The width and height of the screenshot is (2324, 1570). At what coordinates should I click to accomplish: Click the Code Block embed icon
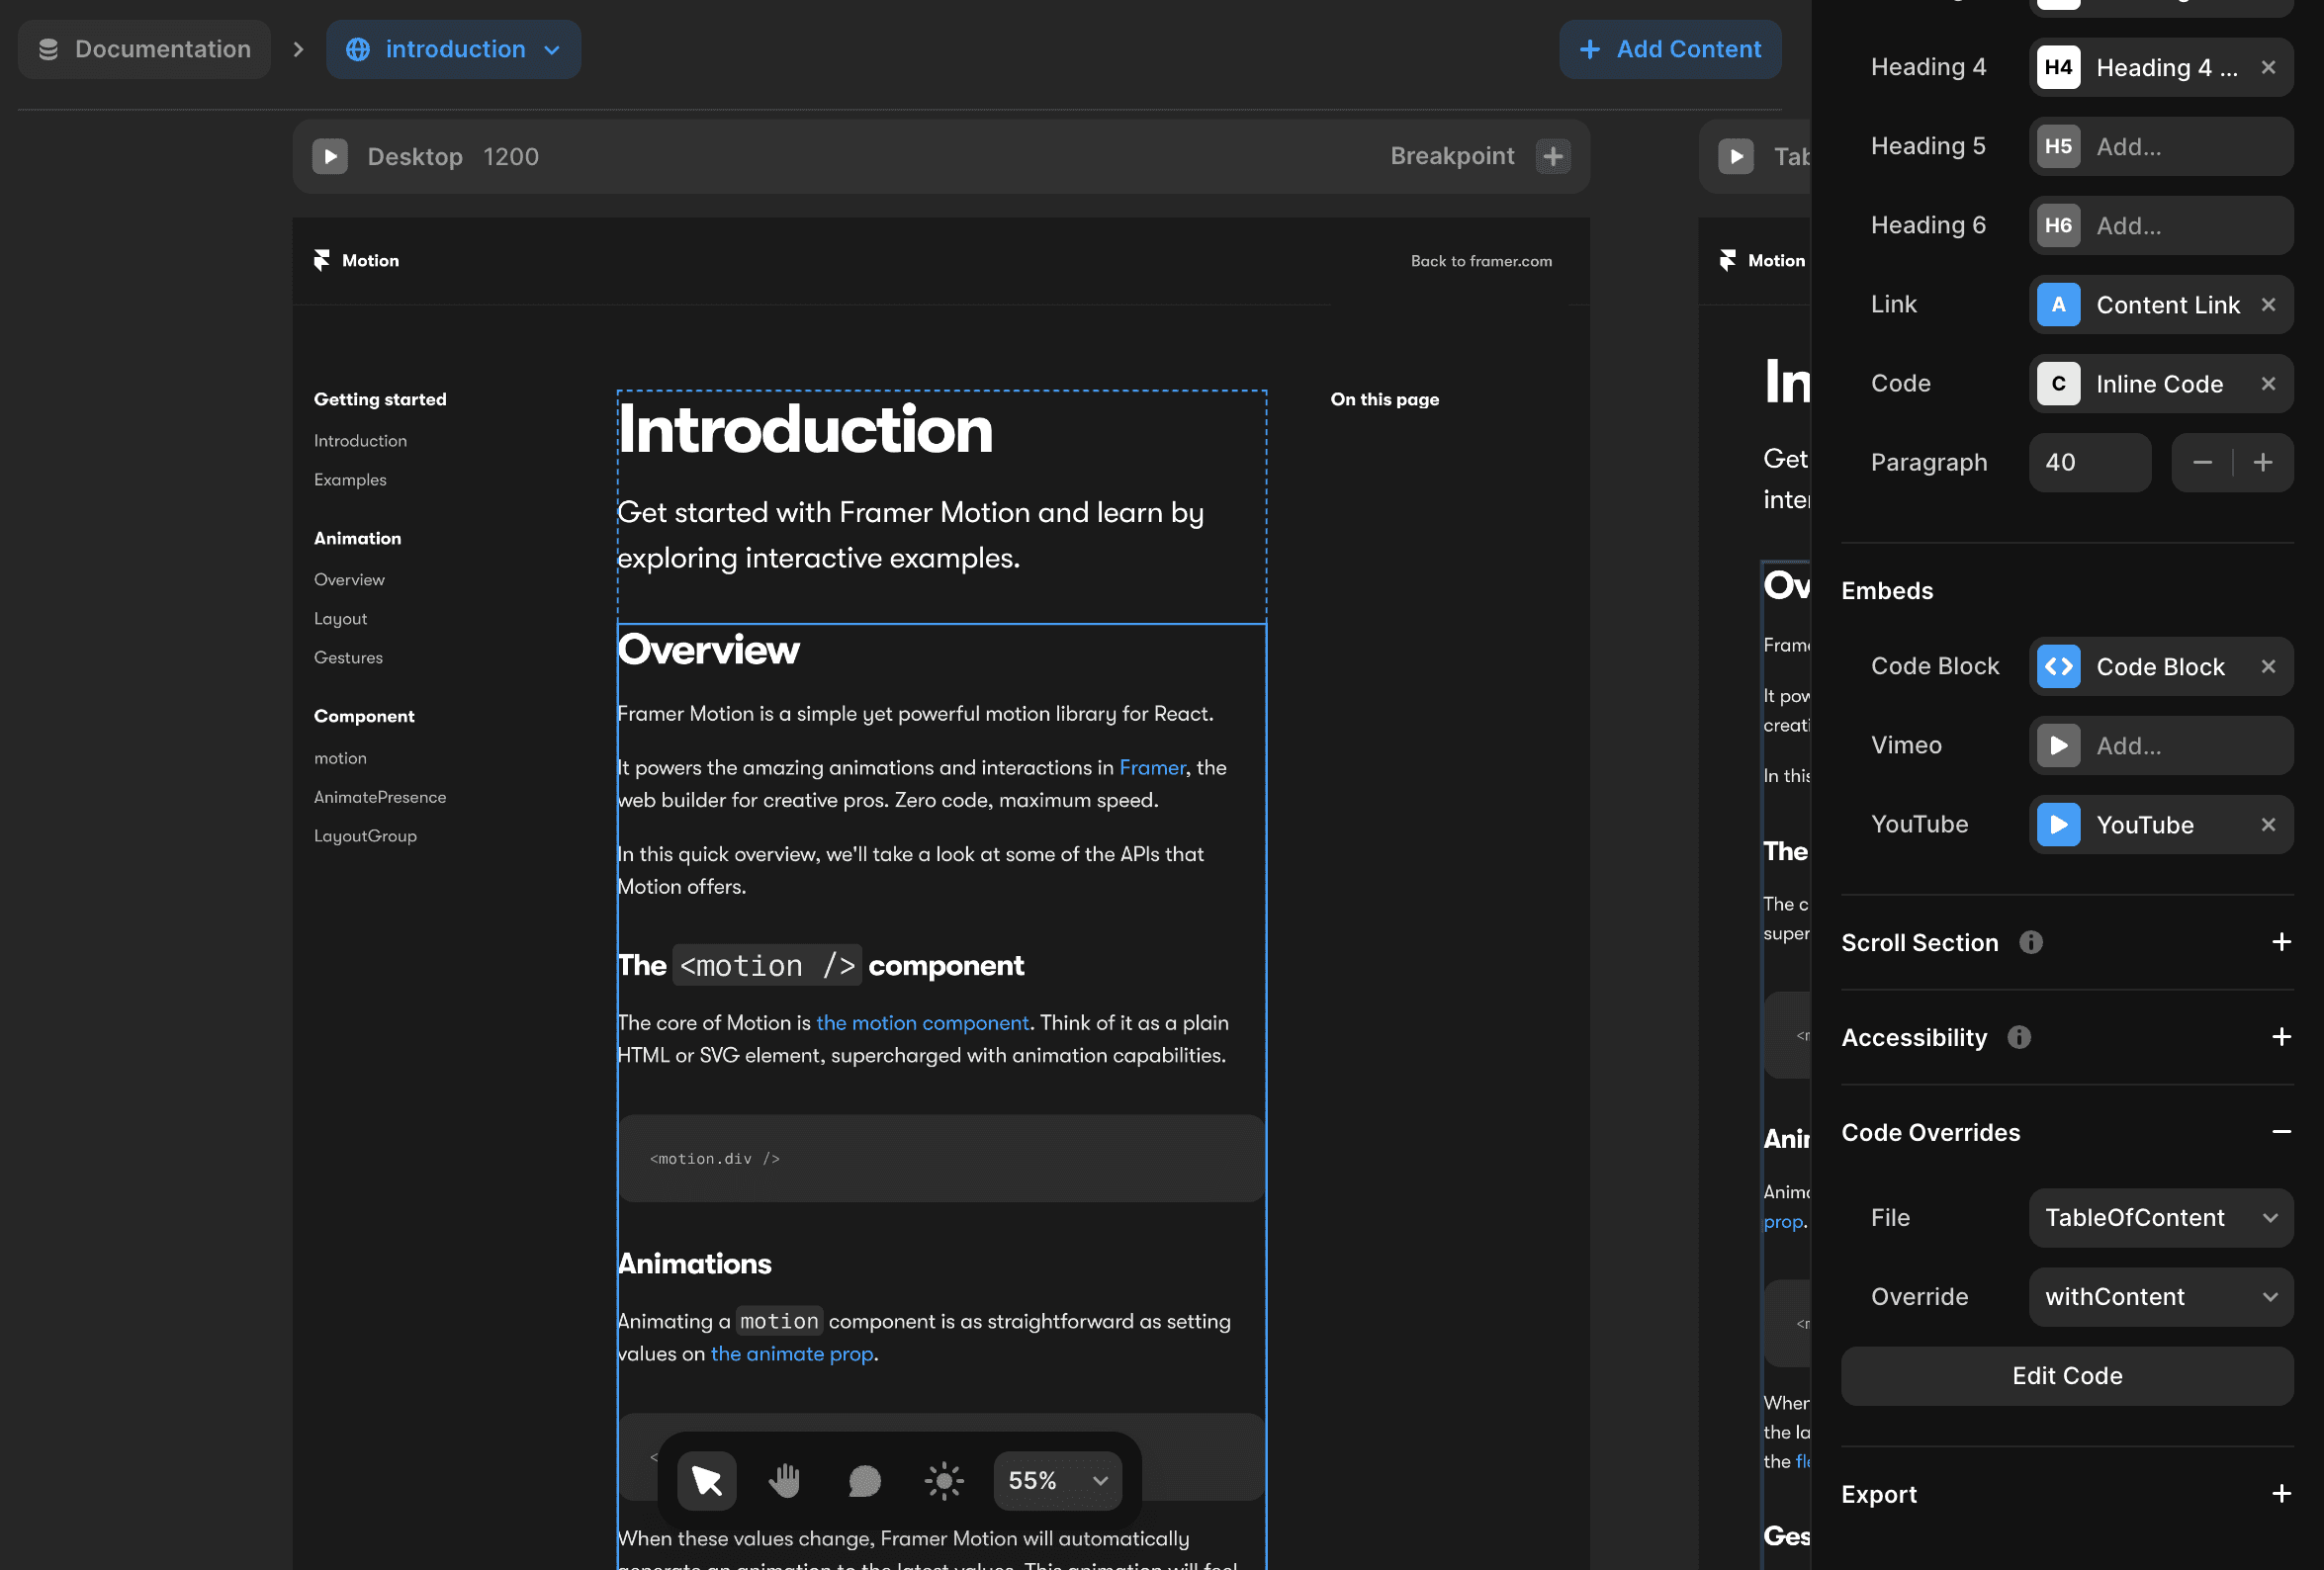2059,666
